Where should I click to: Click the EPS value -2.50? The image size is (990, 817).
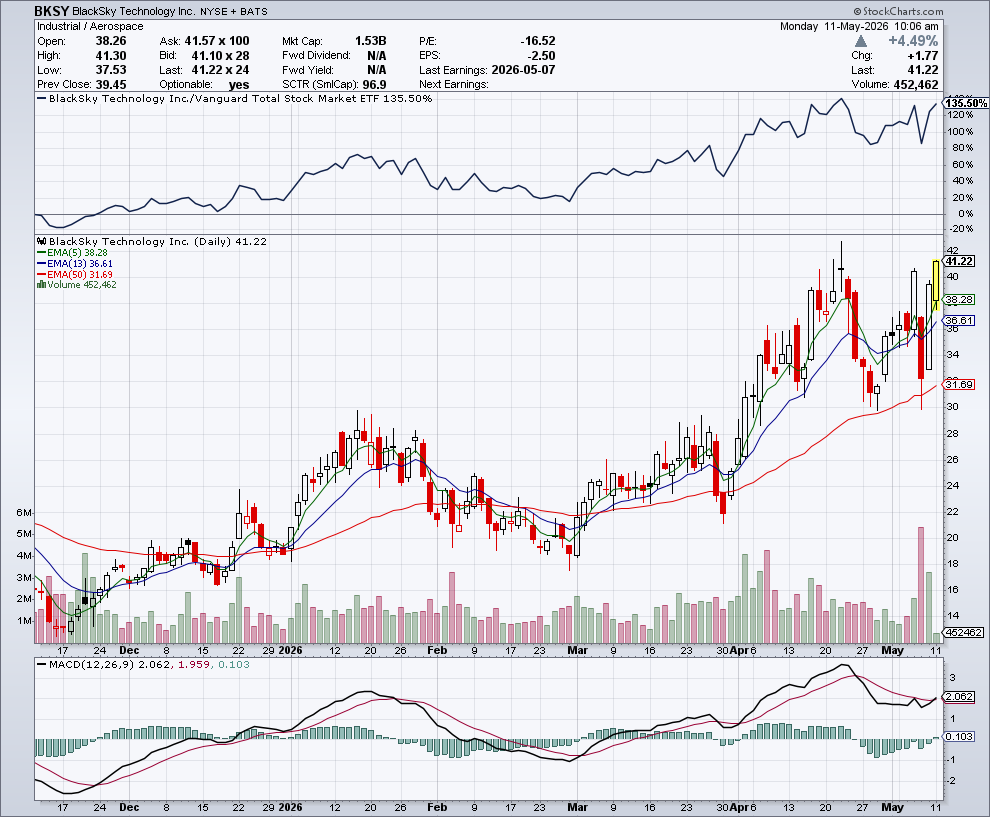[x=542, y=56]
